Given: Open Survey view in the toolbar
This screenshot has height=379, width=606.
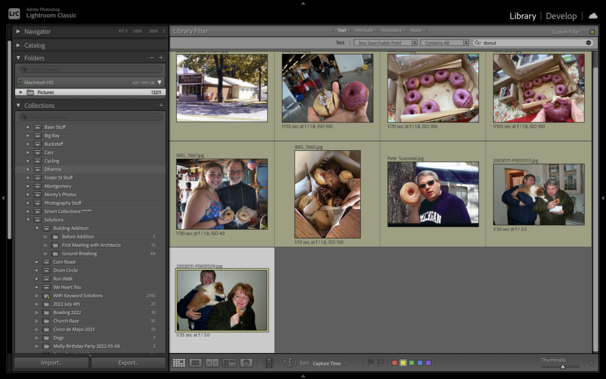Looking at the screenshot, I should (229, 363).
